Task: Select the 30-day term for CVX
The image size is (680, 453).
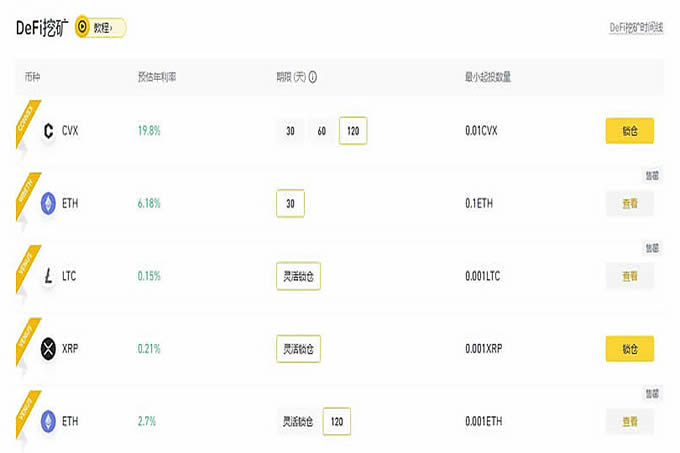Action: (290, 131)
